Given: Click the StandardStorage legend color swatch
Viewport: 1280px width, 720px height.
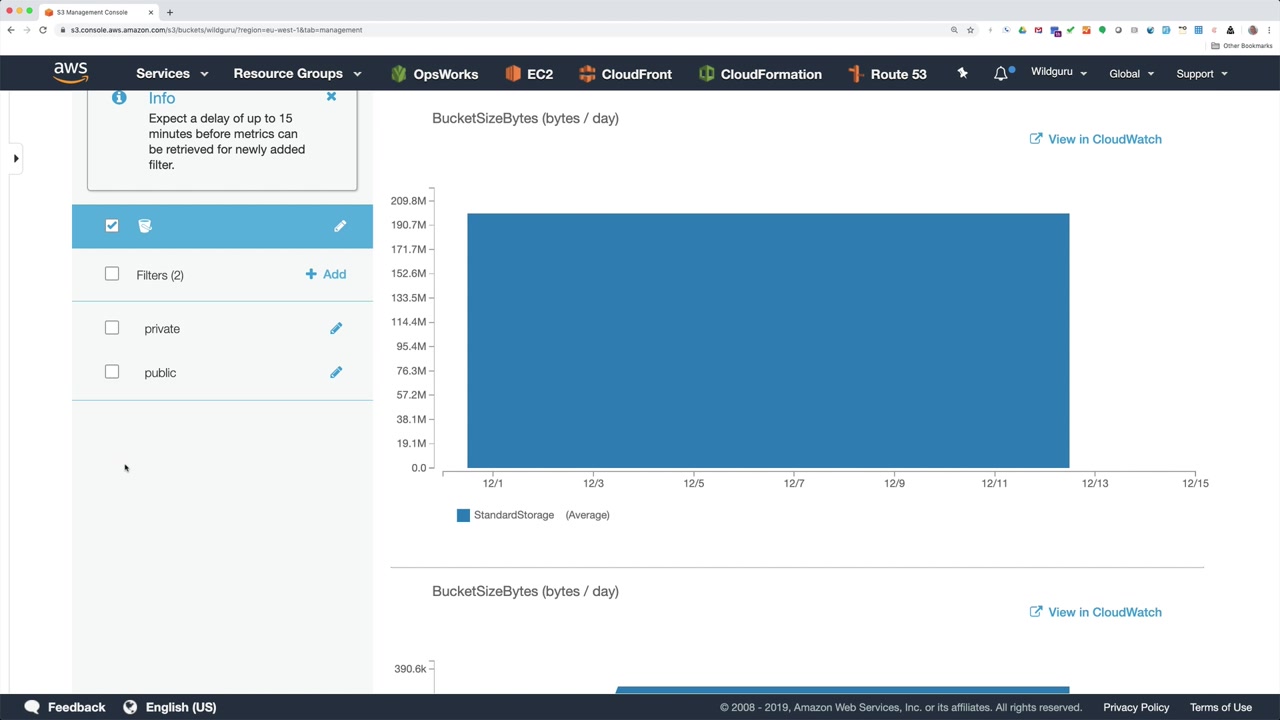Looking at the screenshot, I should tap(463, 515).
